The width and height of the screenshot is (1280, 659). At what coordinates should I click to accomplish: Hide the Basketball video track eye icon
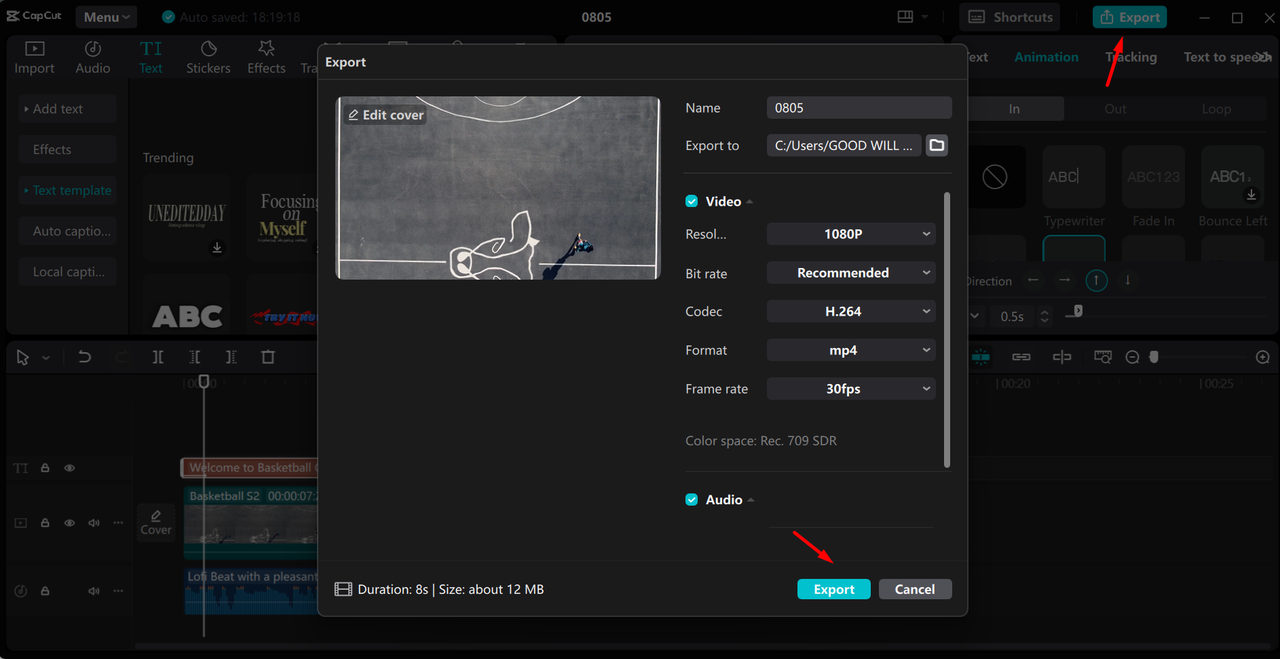point(70,523)
